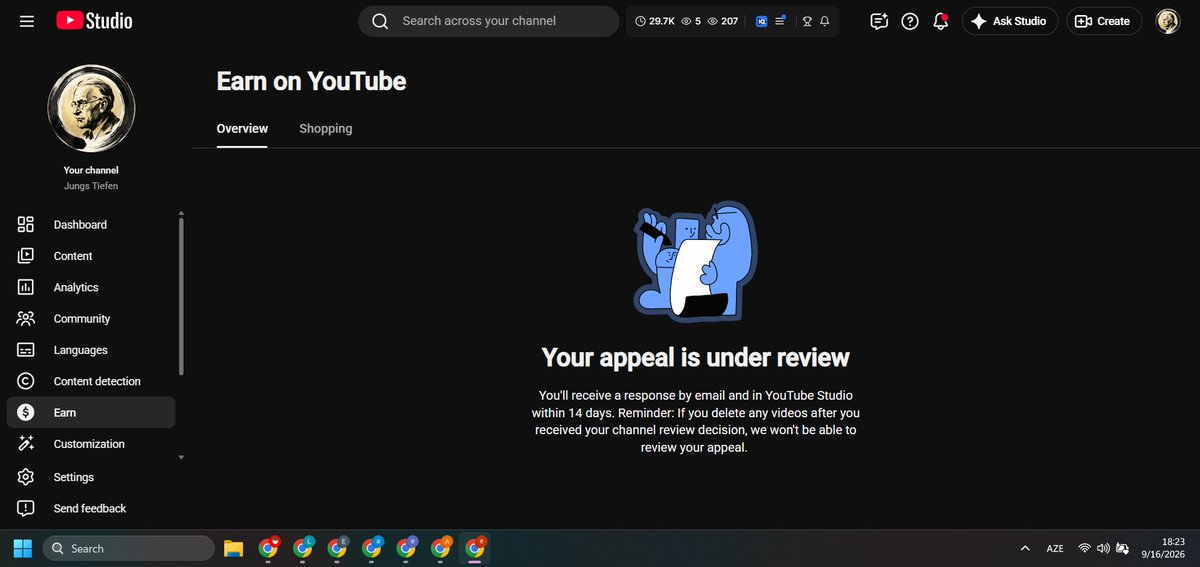Click the list icon with blue dot
The width and height of the screenshot is (1200, 567).
pos(781,21)
